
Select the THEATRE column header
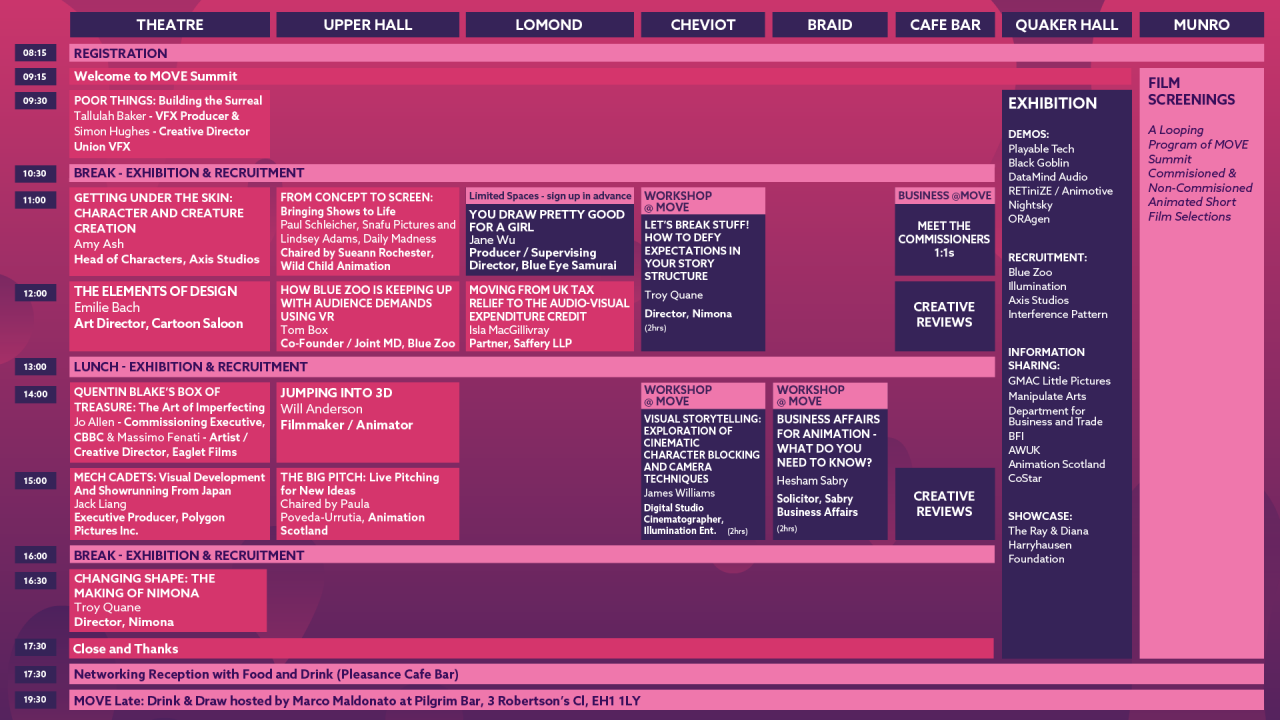(170, 25)
